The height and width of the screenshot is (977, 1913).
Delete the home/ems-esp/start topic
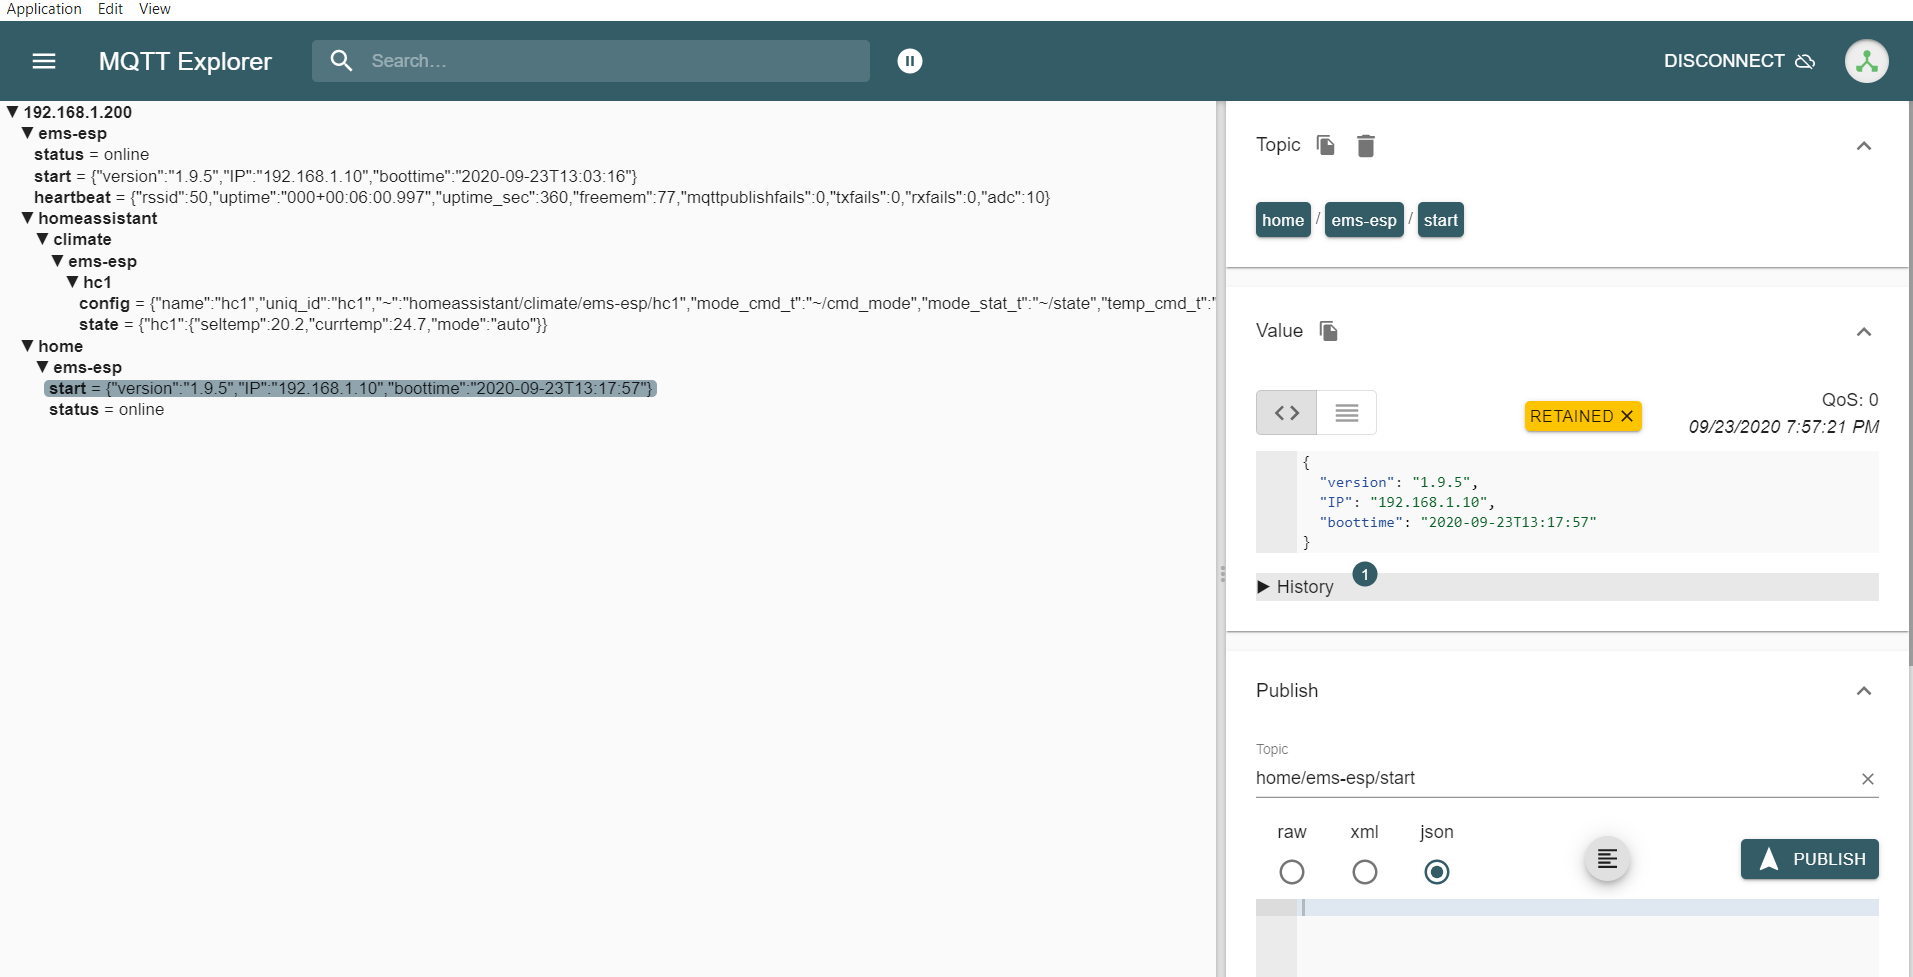pyautogui.click(x=1366, y=145)
